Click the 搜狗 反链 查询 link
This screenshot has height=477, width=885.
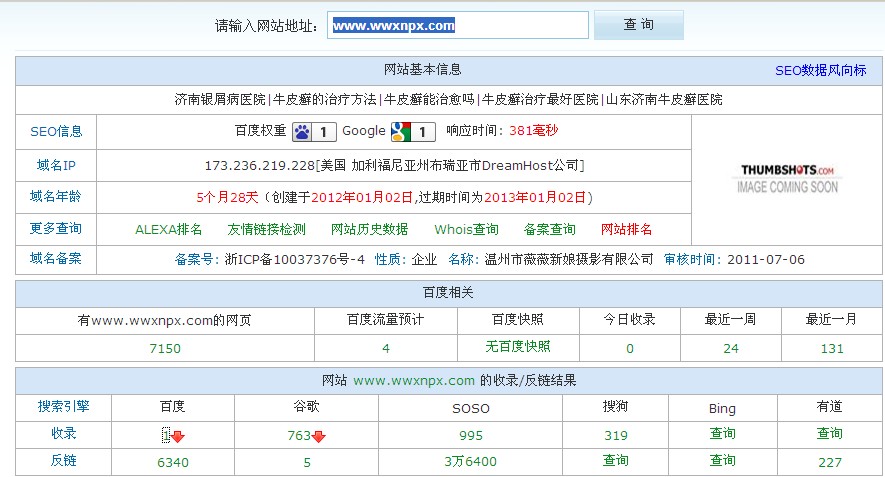coord(616,461)
